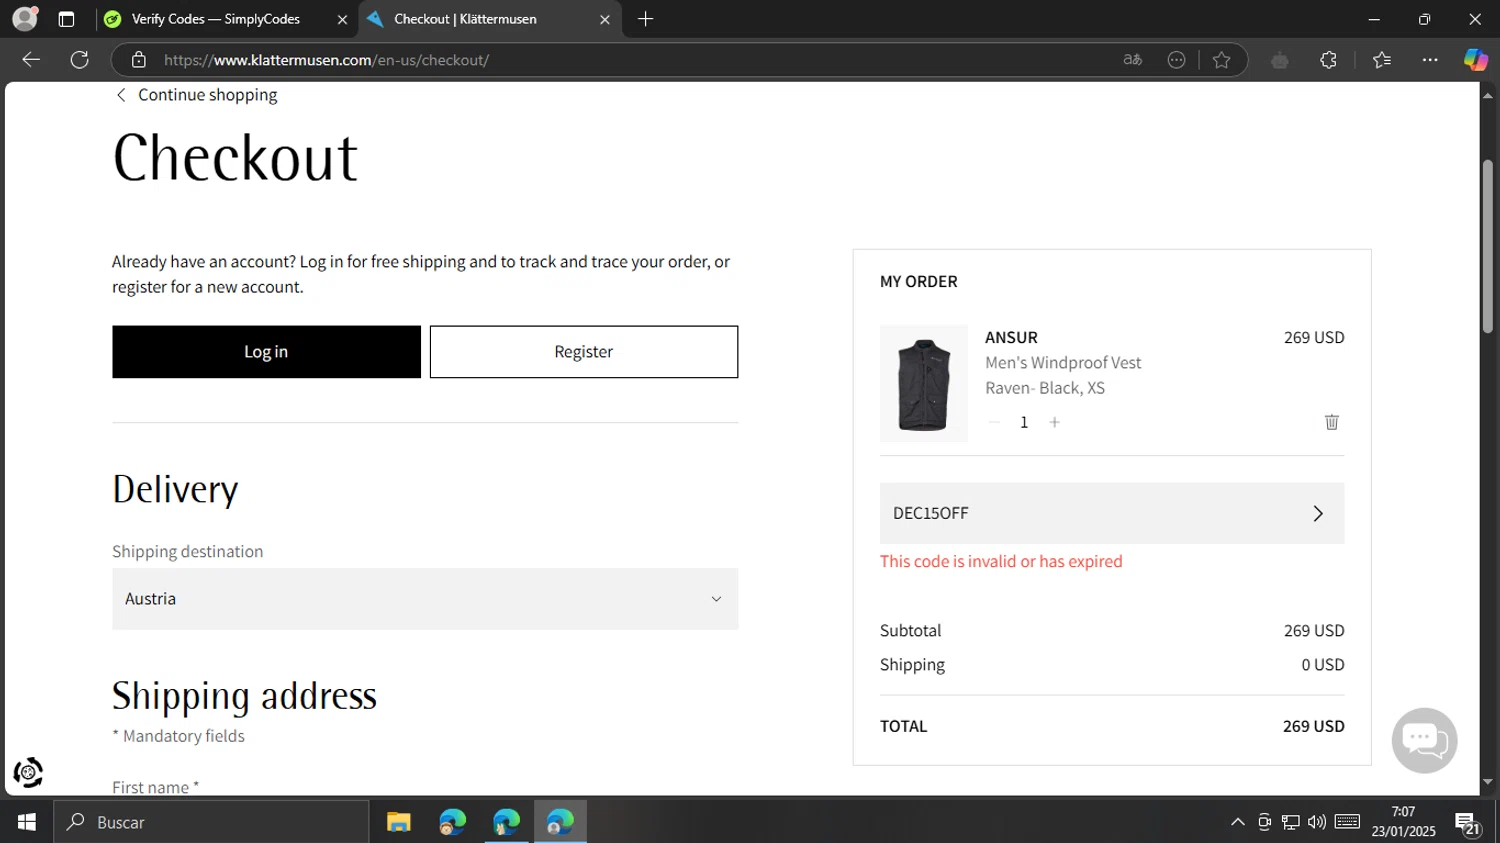Viewport: 1500px width, 843px height.
Task: Click the browser back arrow
Action: tap(31, 60)
